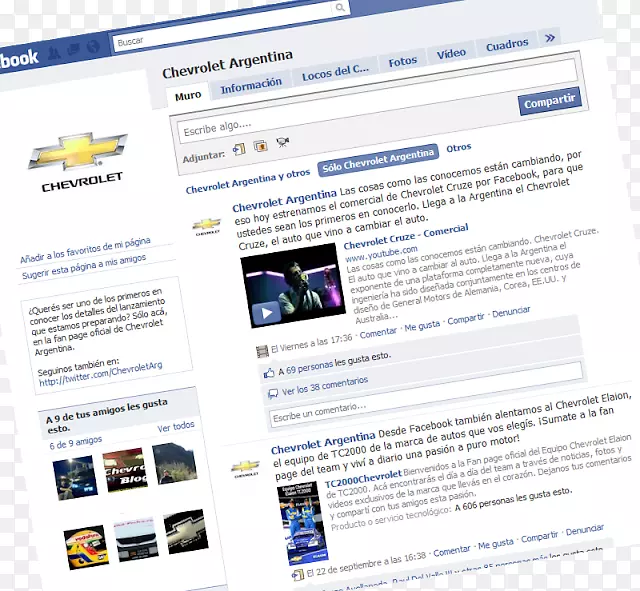Open Ver los 38 comentarios
Viewport: 640px width, 591px height.
click(324, 386)
